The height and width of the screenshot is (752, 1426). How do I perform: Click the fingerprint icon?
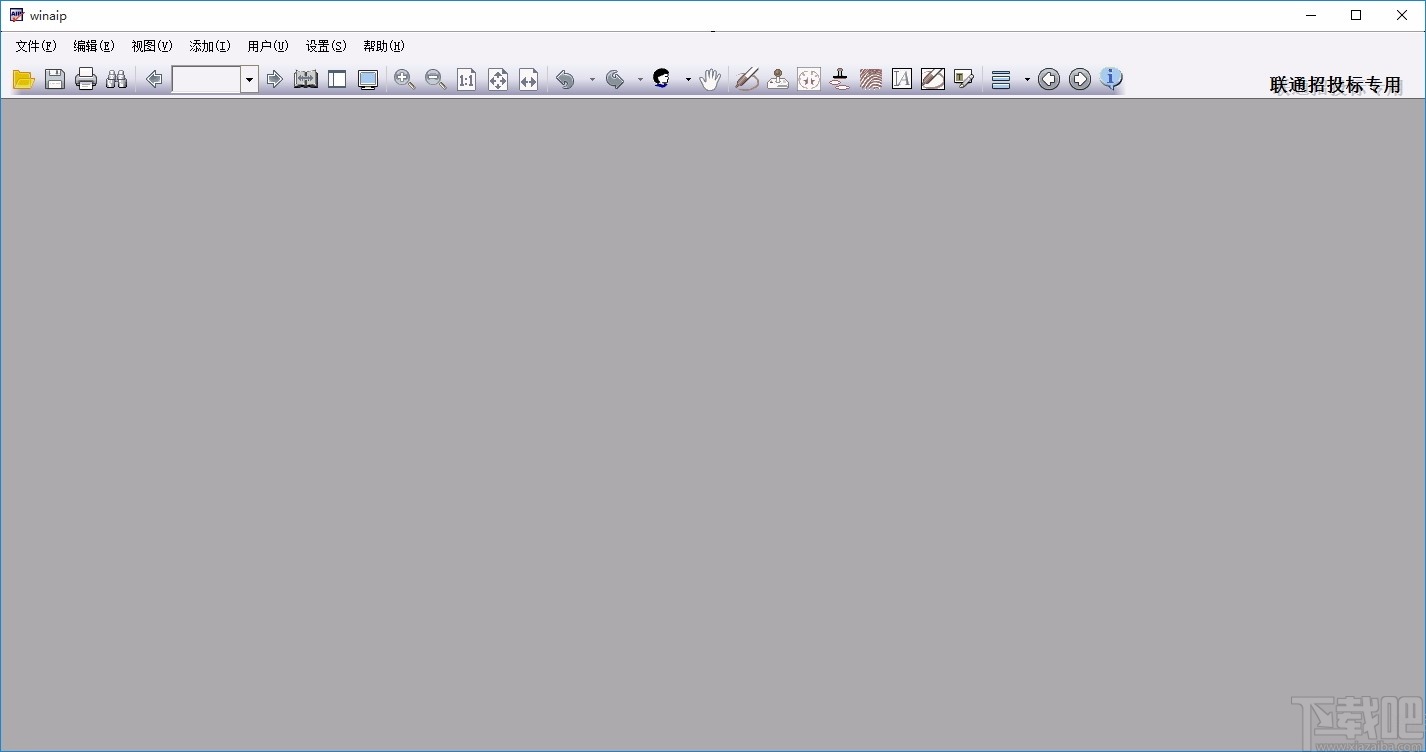pos(871,79)
